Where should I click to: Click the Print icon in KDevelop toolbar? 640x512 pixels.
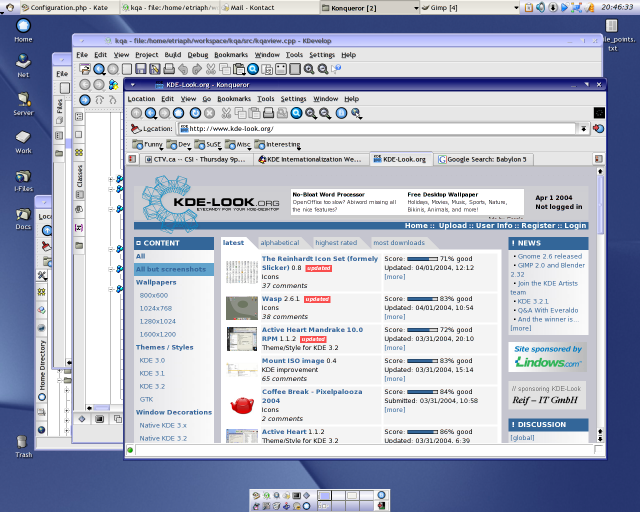pyautogui.click(x=169, y=69)
